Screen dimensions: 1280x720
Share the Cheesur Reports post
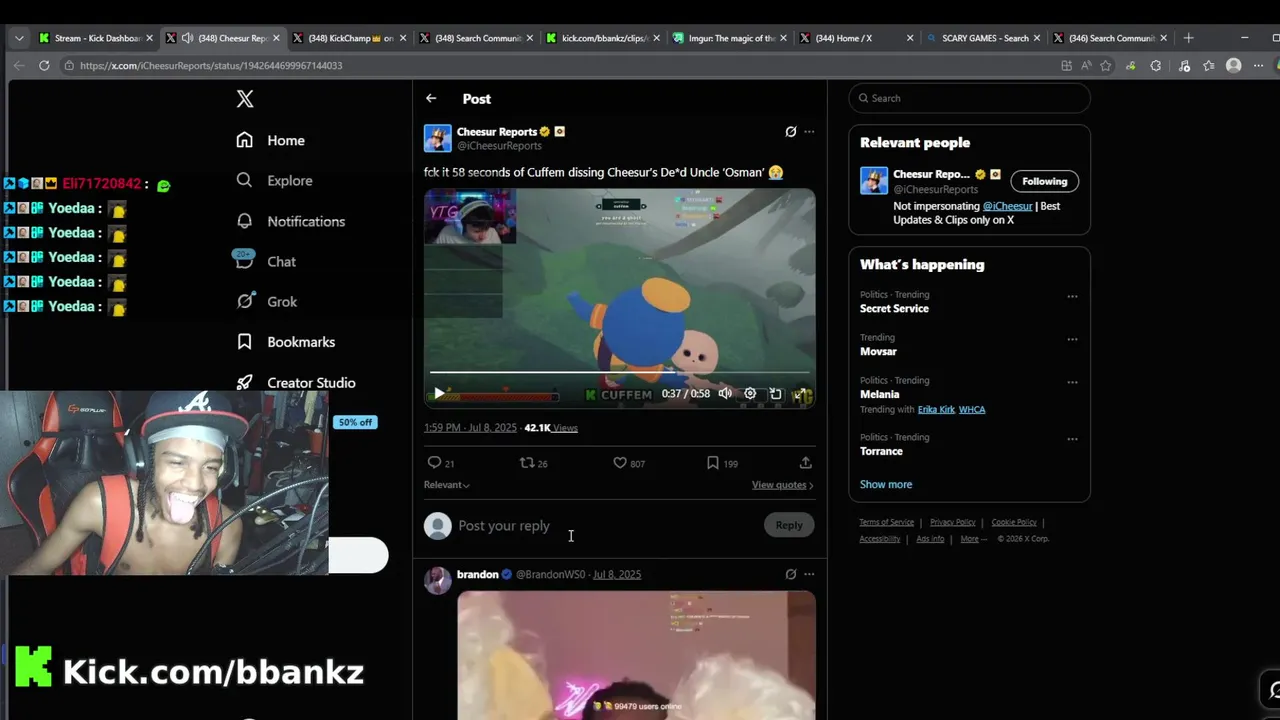tap(805, 463)
